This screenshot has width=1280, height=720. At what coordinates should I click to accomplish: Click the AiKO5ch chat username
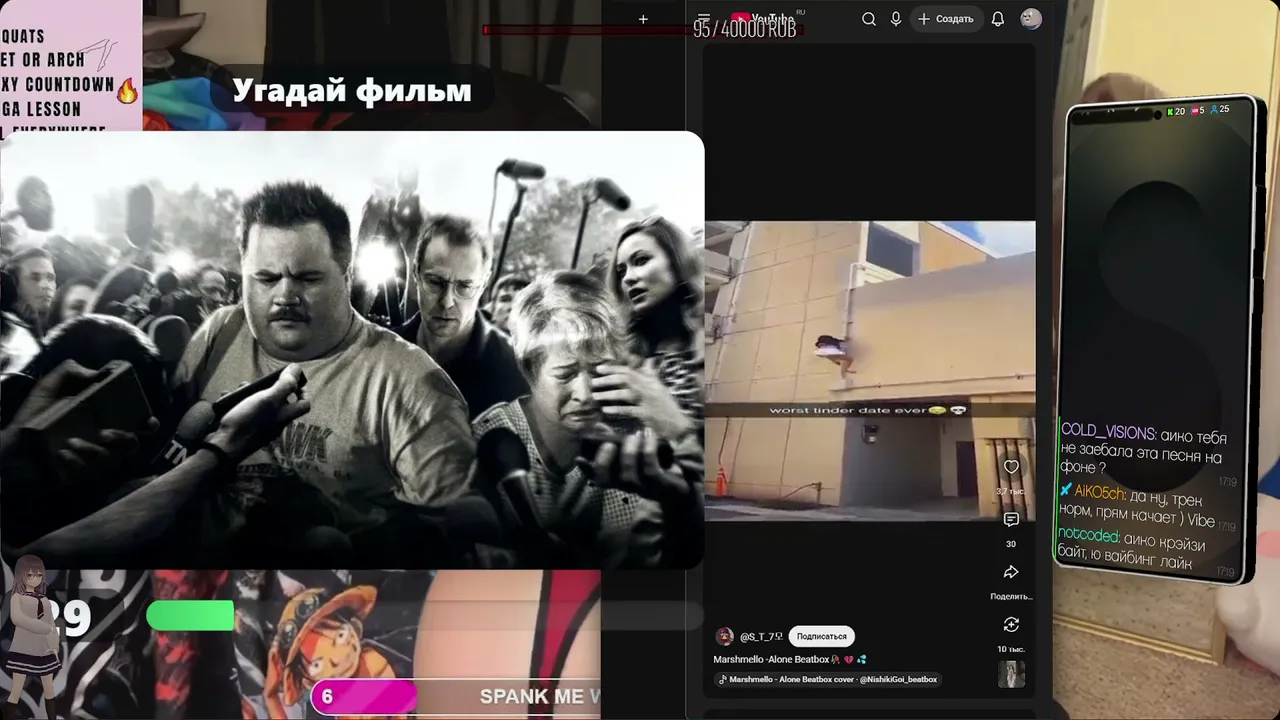point(1099,493)
